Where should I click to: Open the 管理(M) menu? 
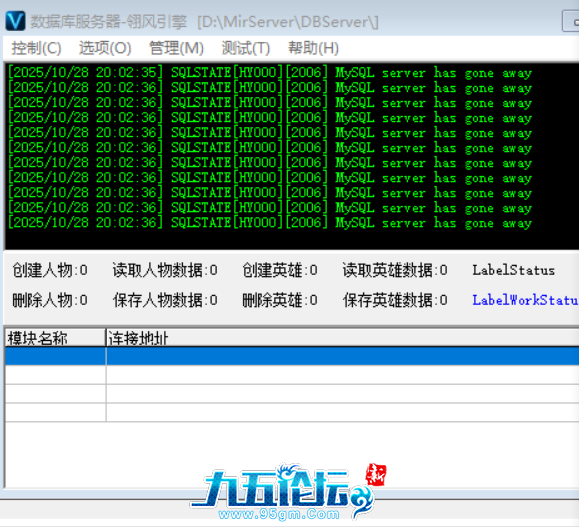pos(177,48)
